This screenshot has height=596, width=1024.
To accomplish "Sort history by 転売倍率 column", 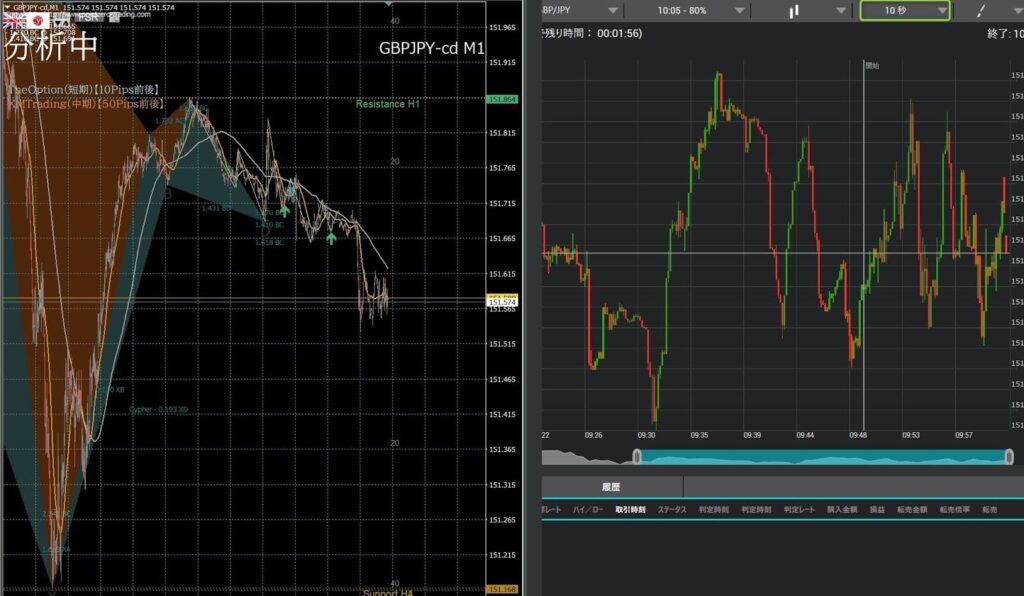I will pyautogui.click(x=955, y=510).
